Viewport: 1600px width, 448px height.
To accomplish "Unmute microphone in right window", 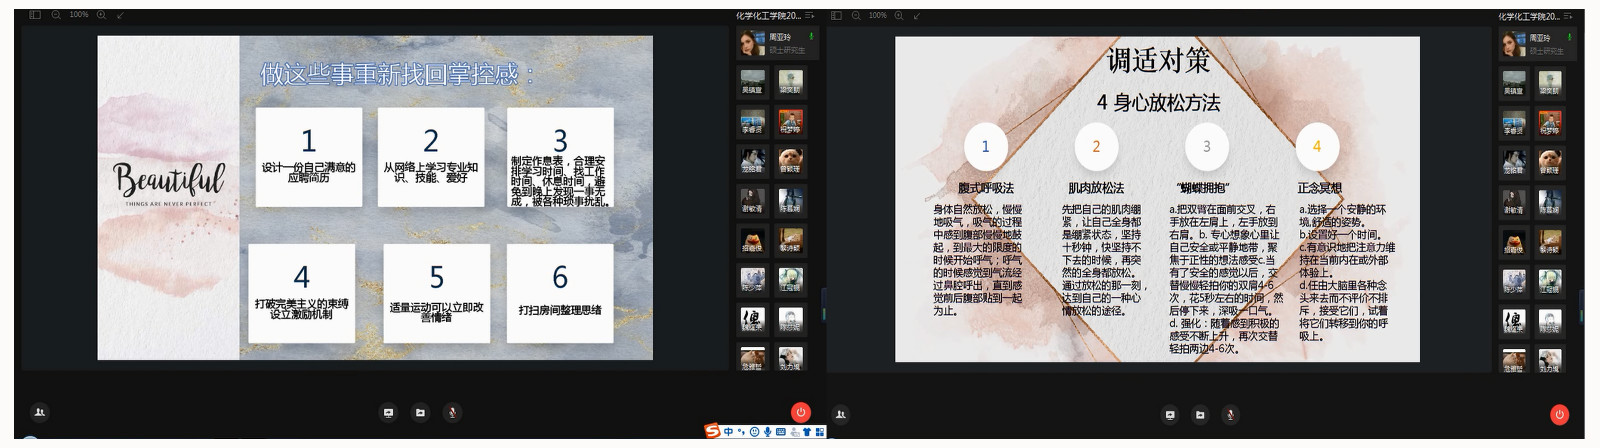I will pos(1231,414).
